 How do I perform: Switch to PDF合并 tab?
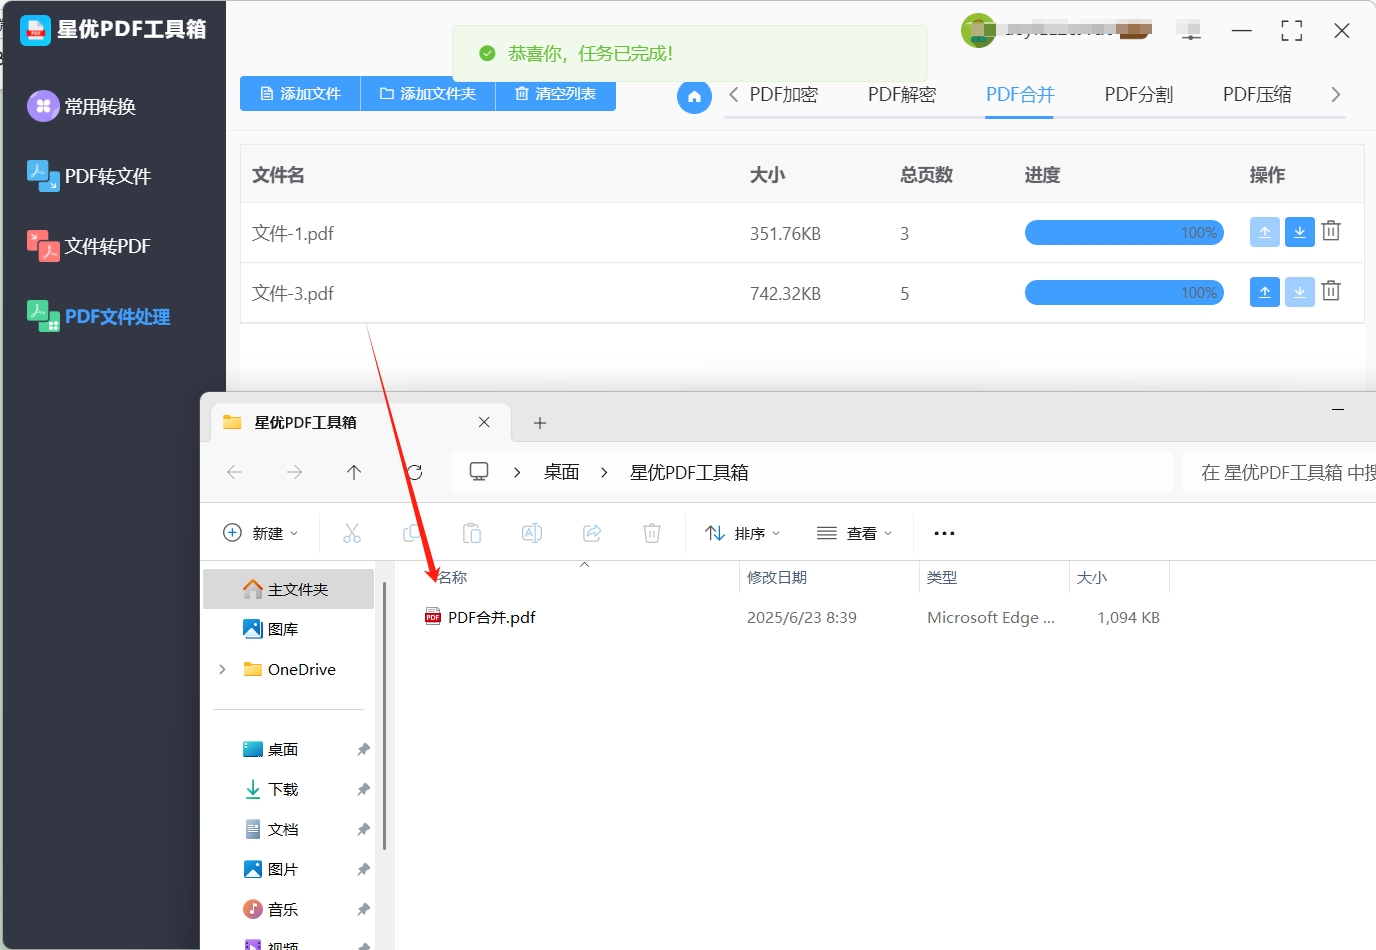pos(1020,95)
